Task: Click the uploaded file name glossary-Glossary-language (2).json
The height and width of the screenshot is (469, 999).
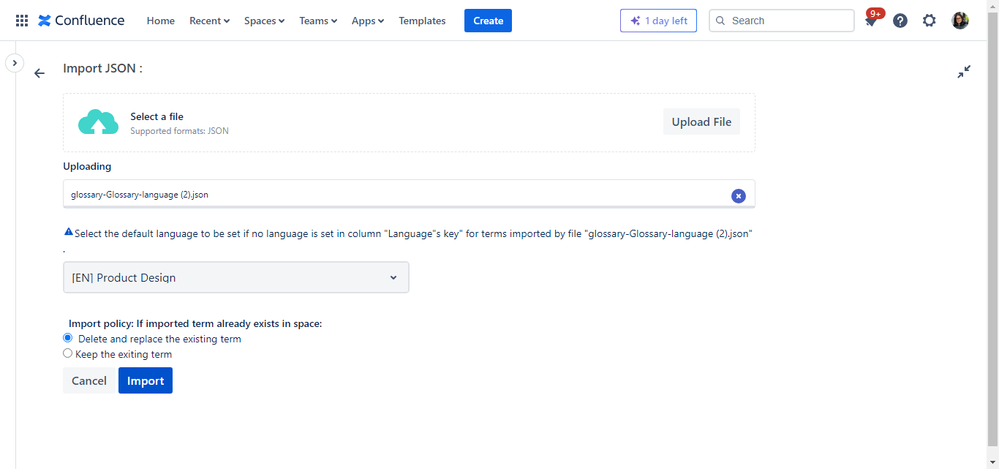Action: [x=140, y=195]
